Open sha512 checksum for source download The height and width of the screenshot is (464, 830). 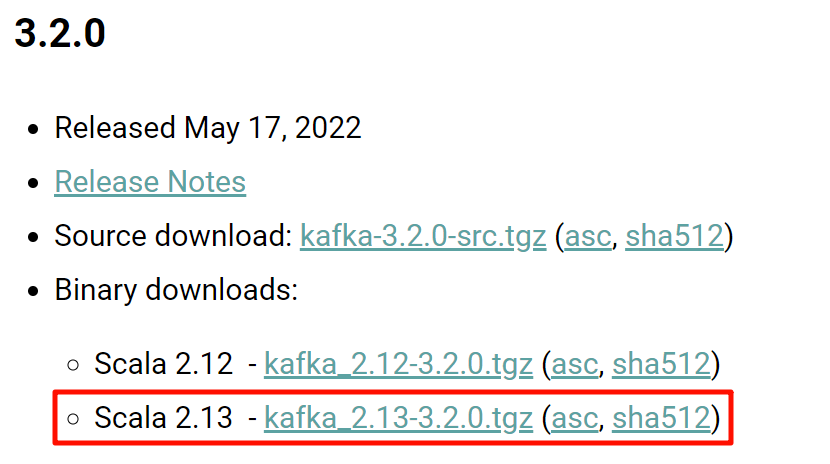[673, 237]
